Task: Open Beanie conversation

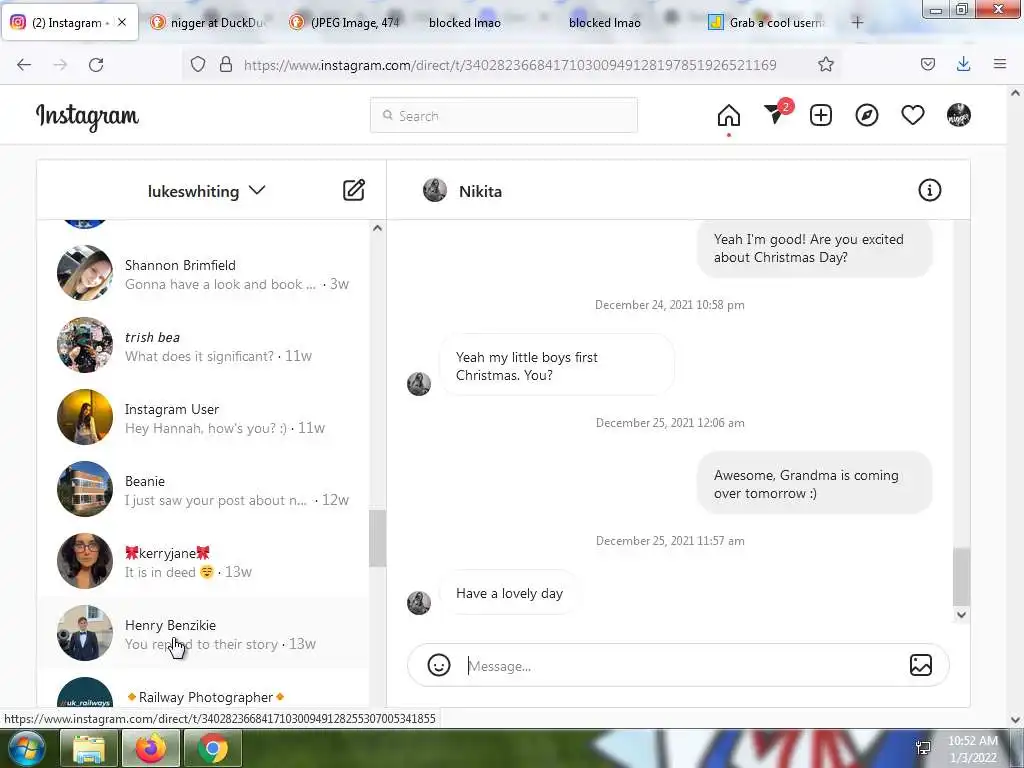Action: (202, 489)
